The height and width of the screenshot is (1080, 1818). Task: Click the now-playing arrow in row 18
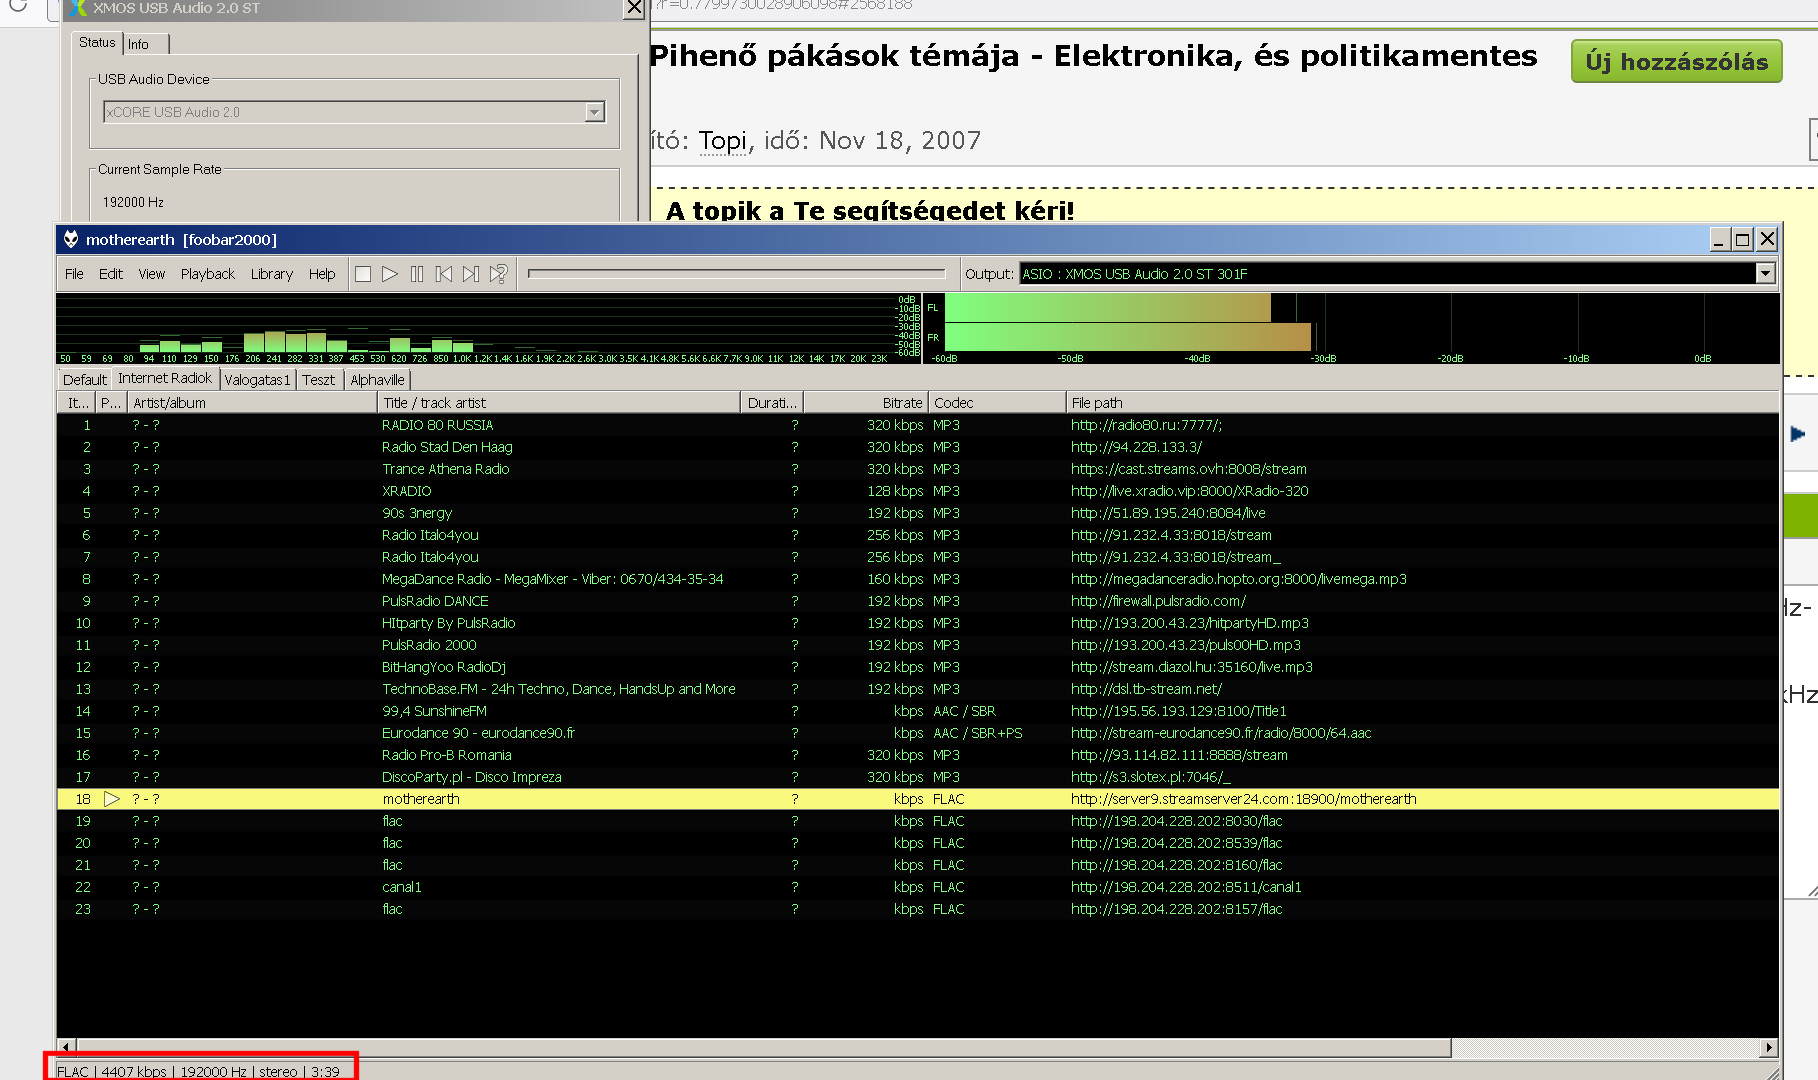coord(112,799)
